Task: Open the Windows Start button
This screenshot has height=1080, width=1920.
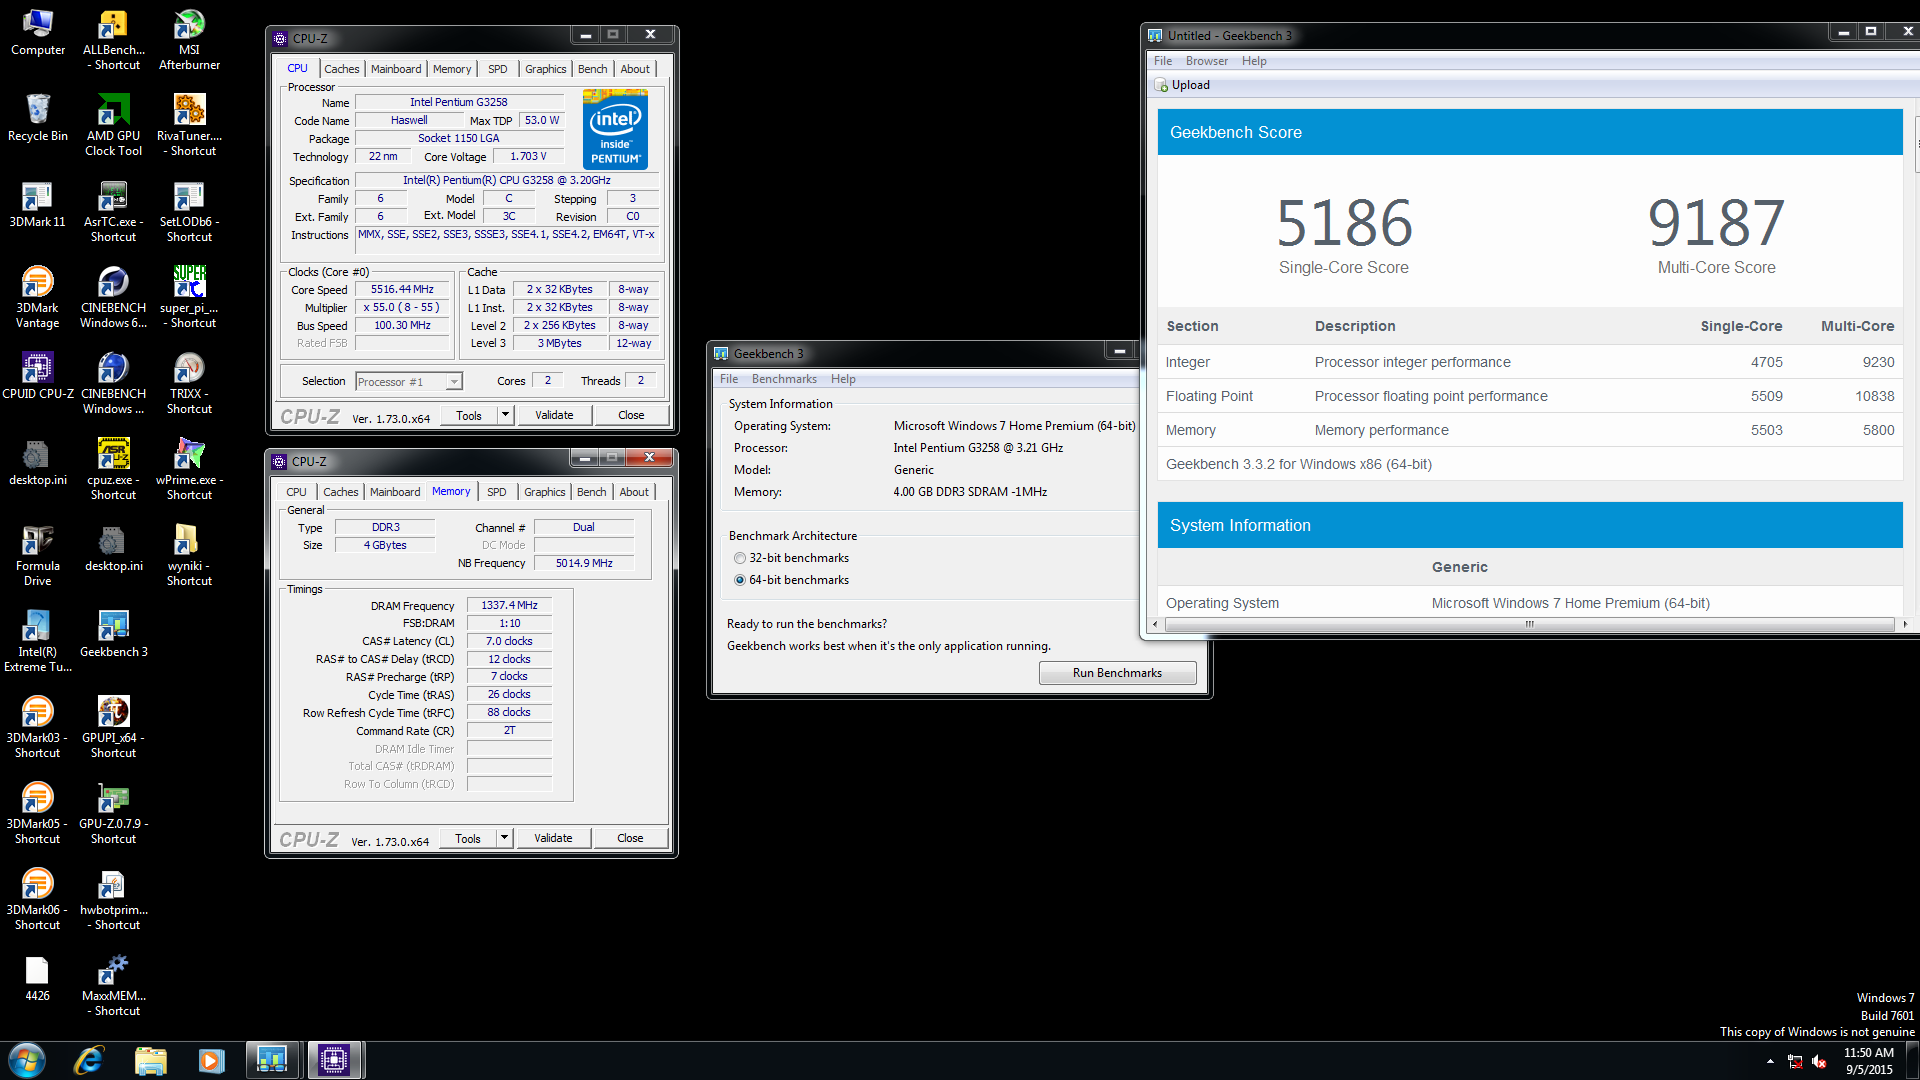Action: click(x=27, y=1060)
